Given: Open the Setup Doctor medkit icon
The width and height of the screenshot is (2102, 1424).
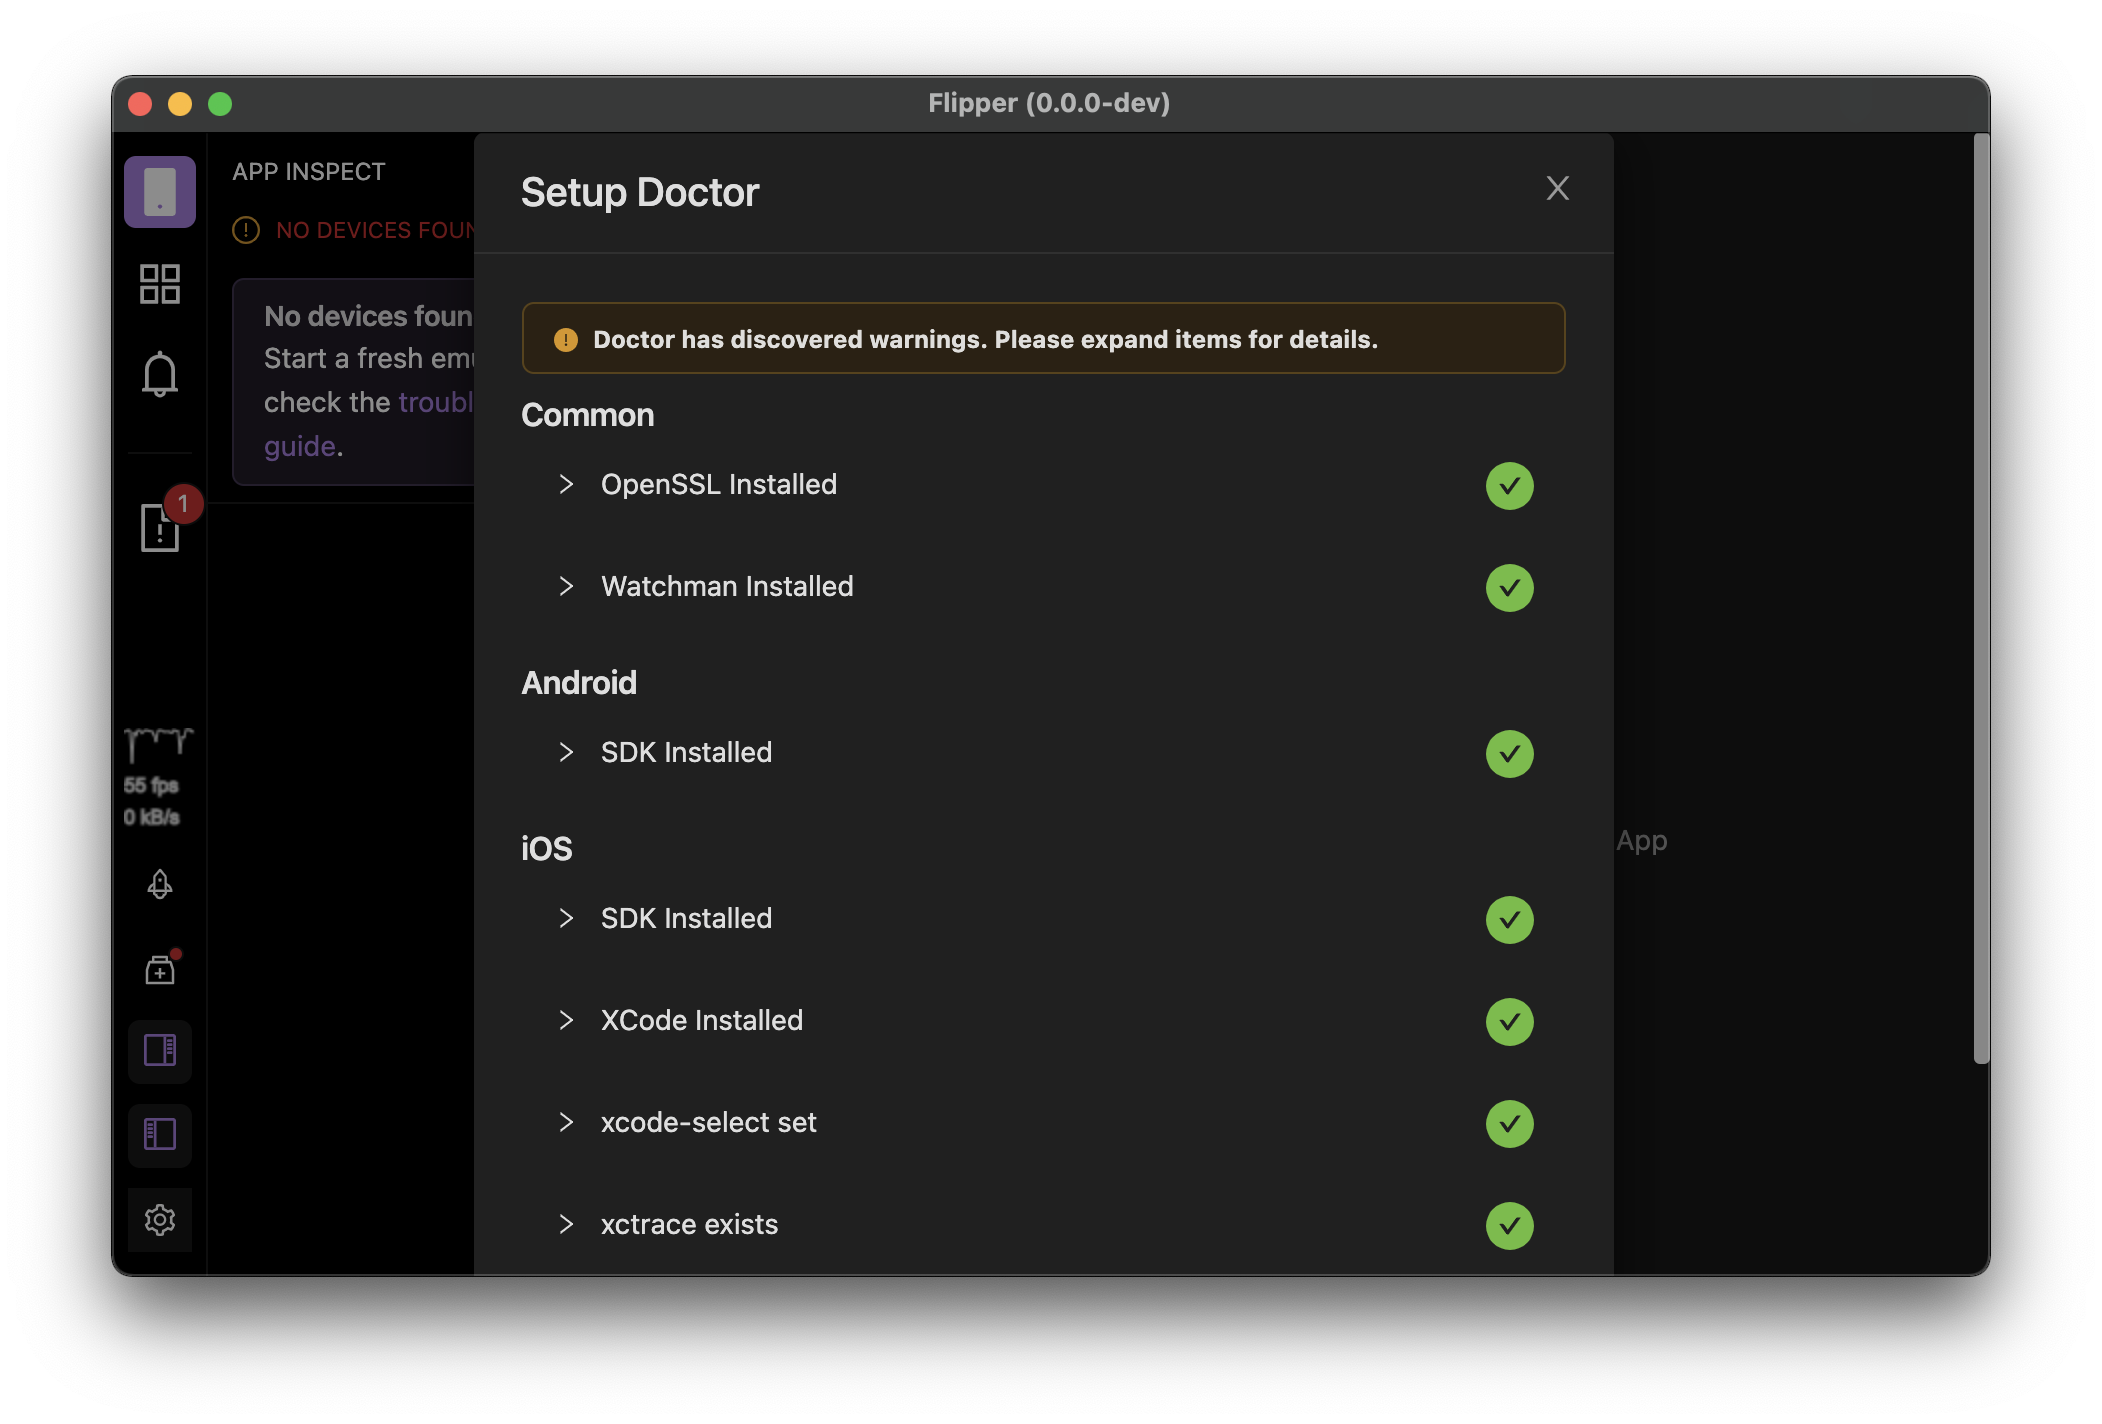Looking at the screenshot, I should 159,969.
